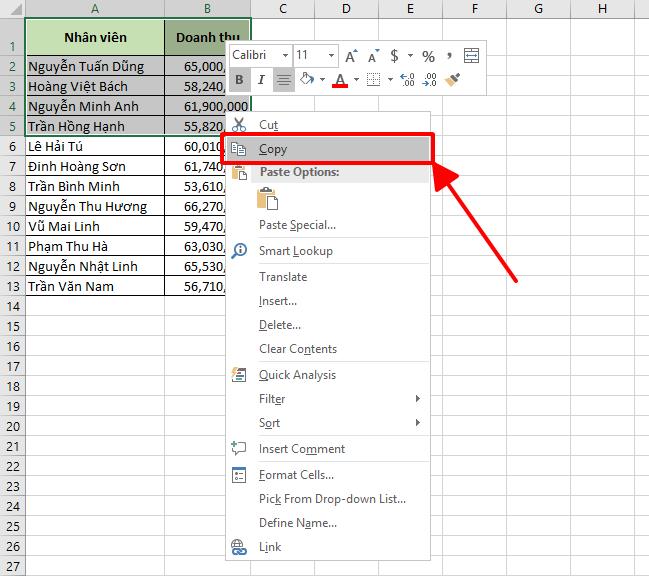Viewport: 649px width, 576px height.
Task: Toggle Italic formatting
Action: click(261, 80)
